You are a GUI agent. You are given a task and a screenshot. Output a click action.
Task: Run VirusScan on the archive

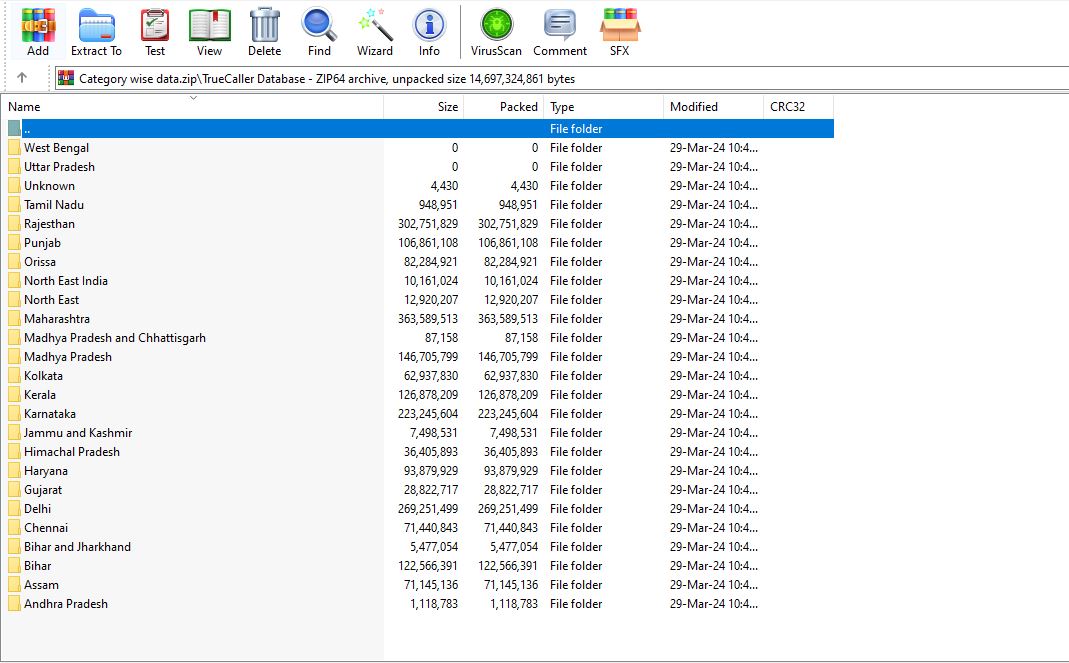496,31
